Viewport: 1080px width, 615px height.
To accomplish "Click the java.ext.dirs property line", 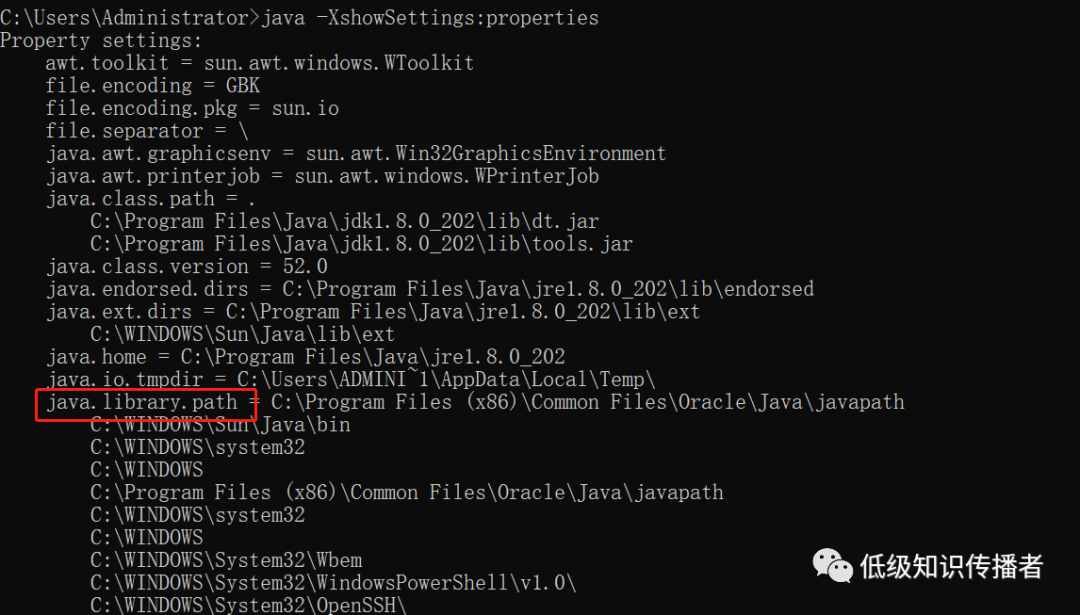I will pos(373,311).
